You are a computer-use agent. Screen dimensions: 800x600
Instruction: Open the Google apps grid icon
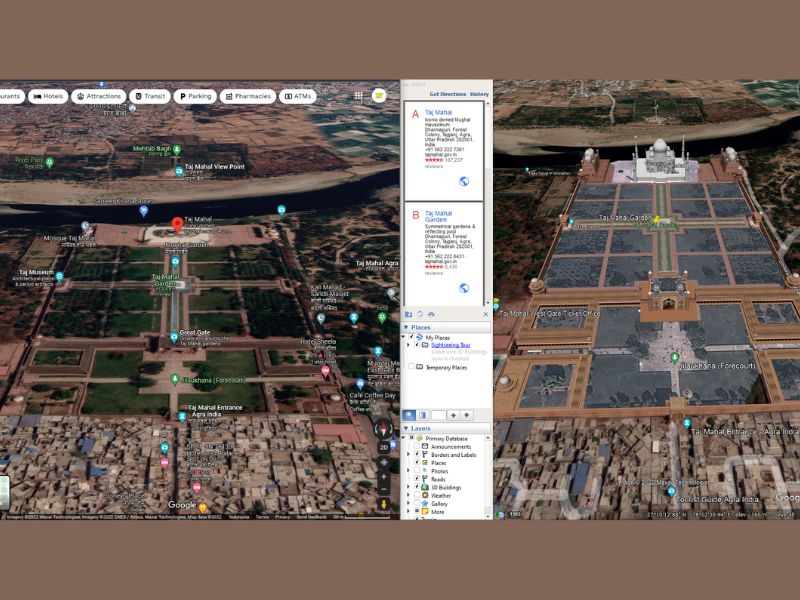pyautogui.click(x=358, y=95)
